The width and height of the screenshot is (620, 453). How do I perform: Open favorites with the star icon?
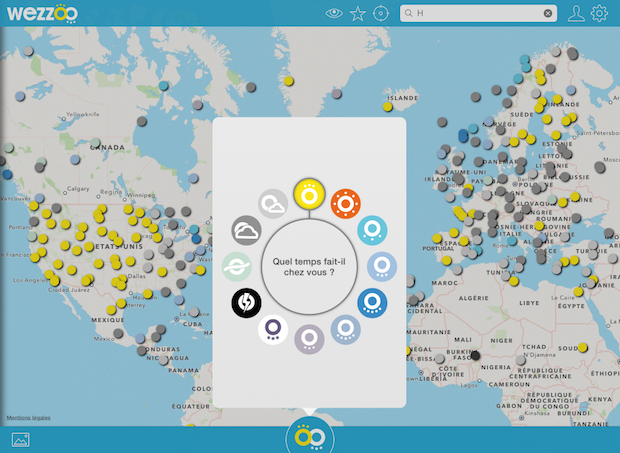tap(357, 14)
